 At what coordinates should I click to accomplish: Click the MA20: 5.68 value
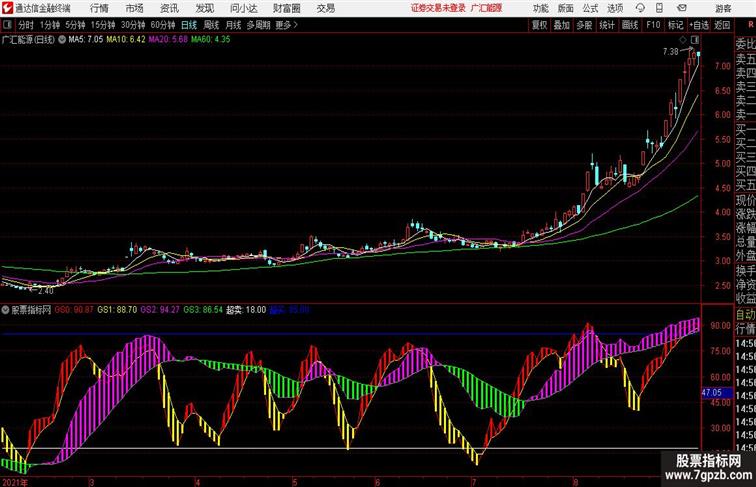[168, 40]
